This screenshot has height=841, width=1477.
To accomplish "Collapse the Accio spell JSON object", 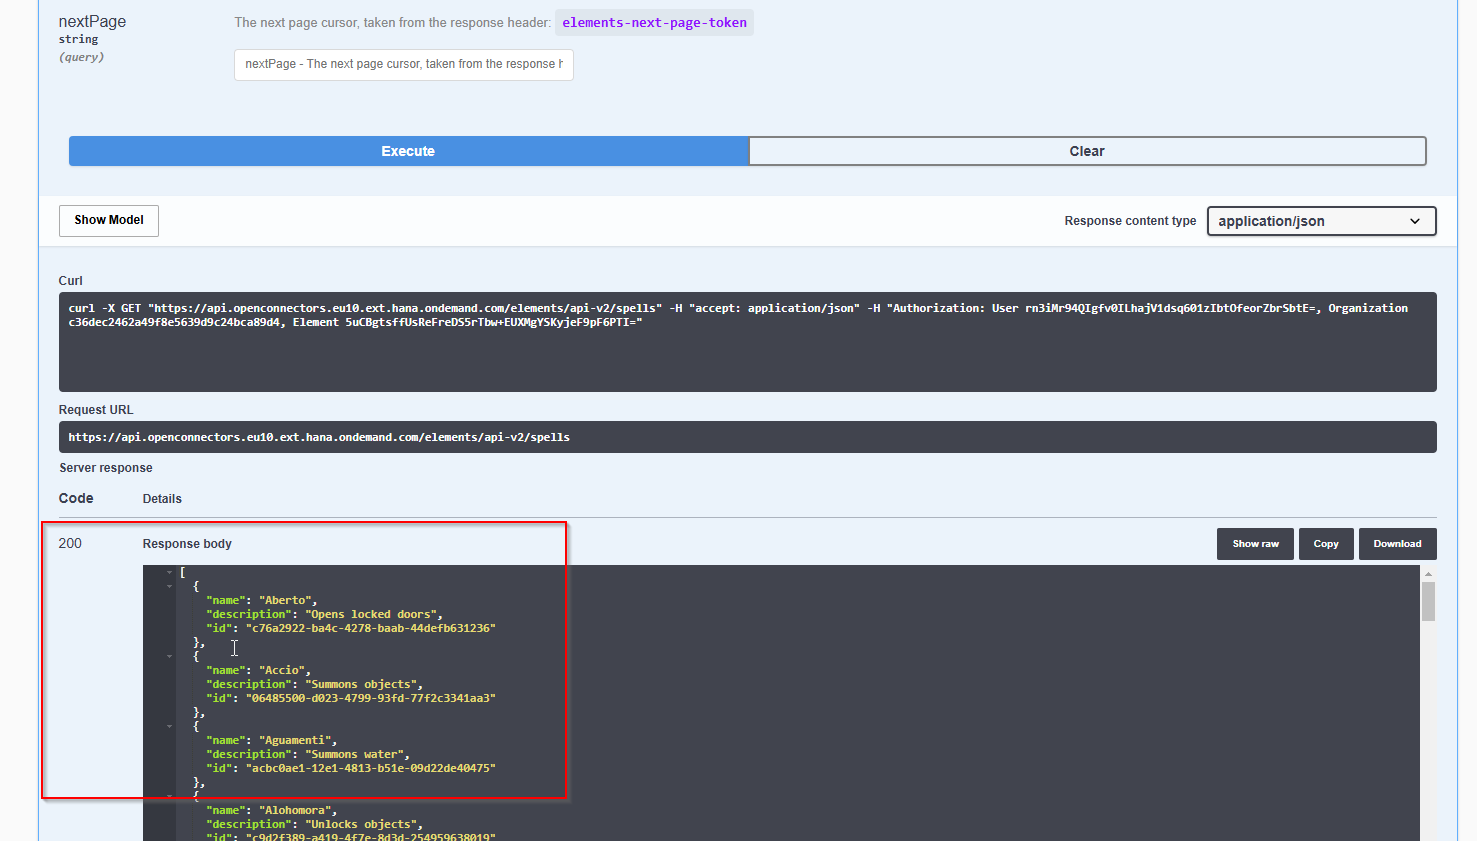I will point(168,656).
